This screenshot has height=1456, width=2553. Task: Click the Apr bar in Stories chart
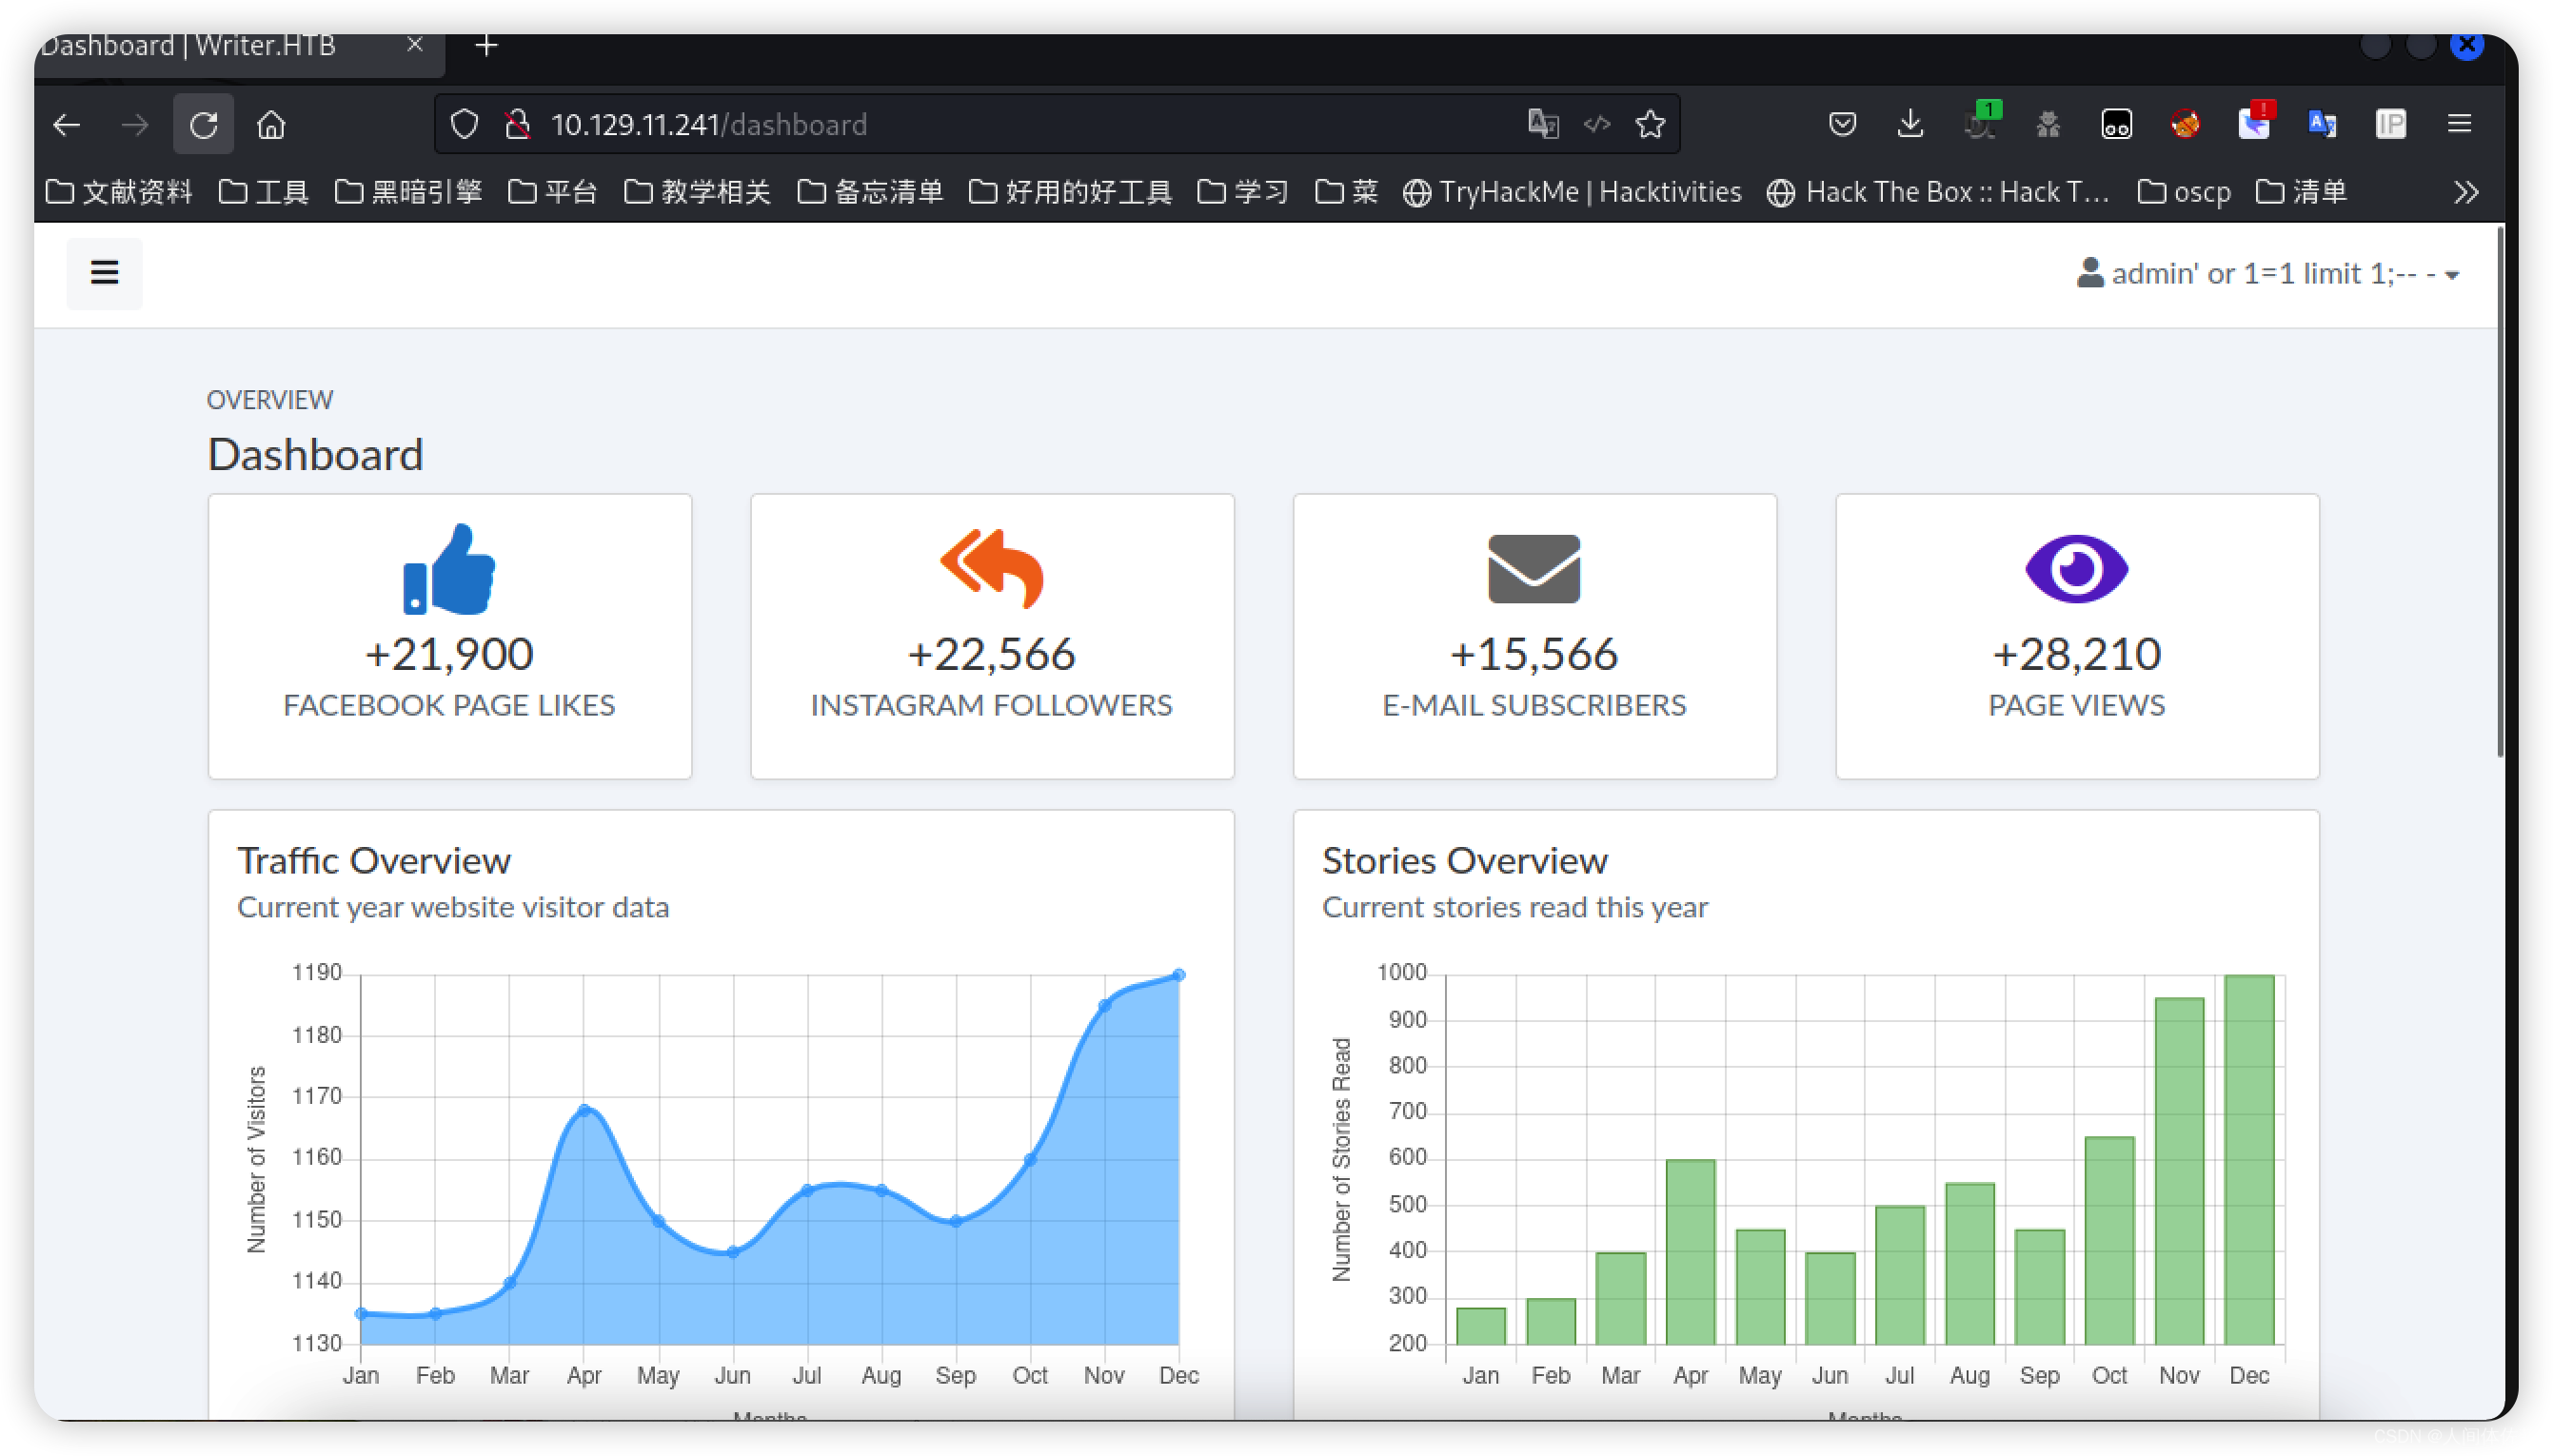tap(1689, 1252)
